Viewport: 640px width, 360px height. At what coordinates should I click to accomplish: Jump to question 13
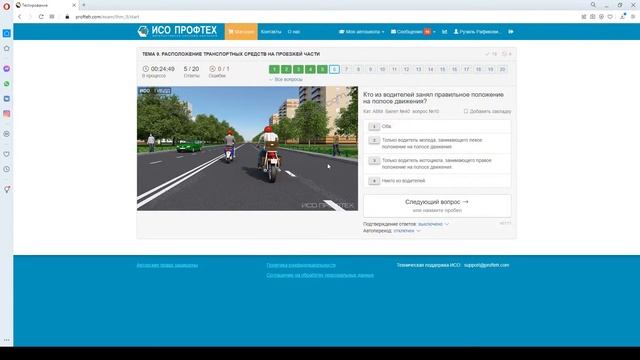click(x=418, y=69)
